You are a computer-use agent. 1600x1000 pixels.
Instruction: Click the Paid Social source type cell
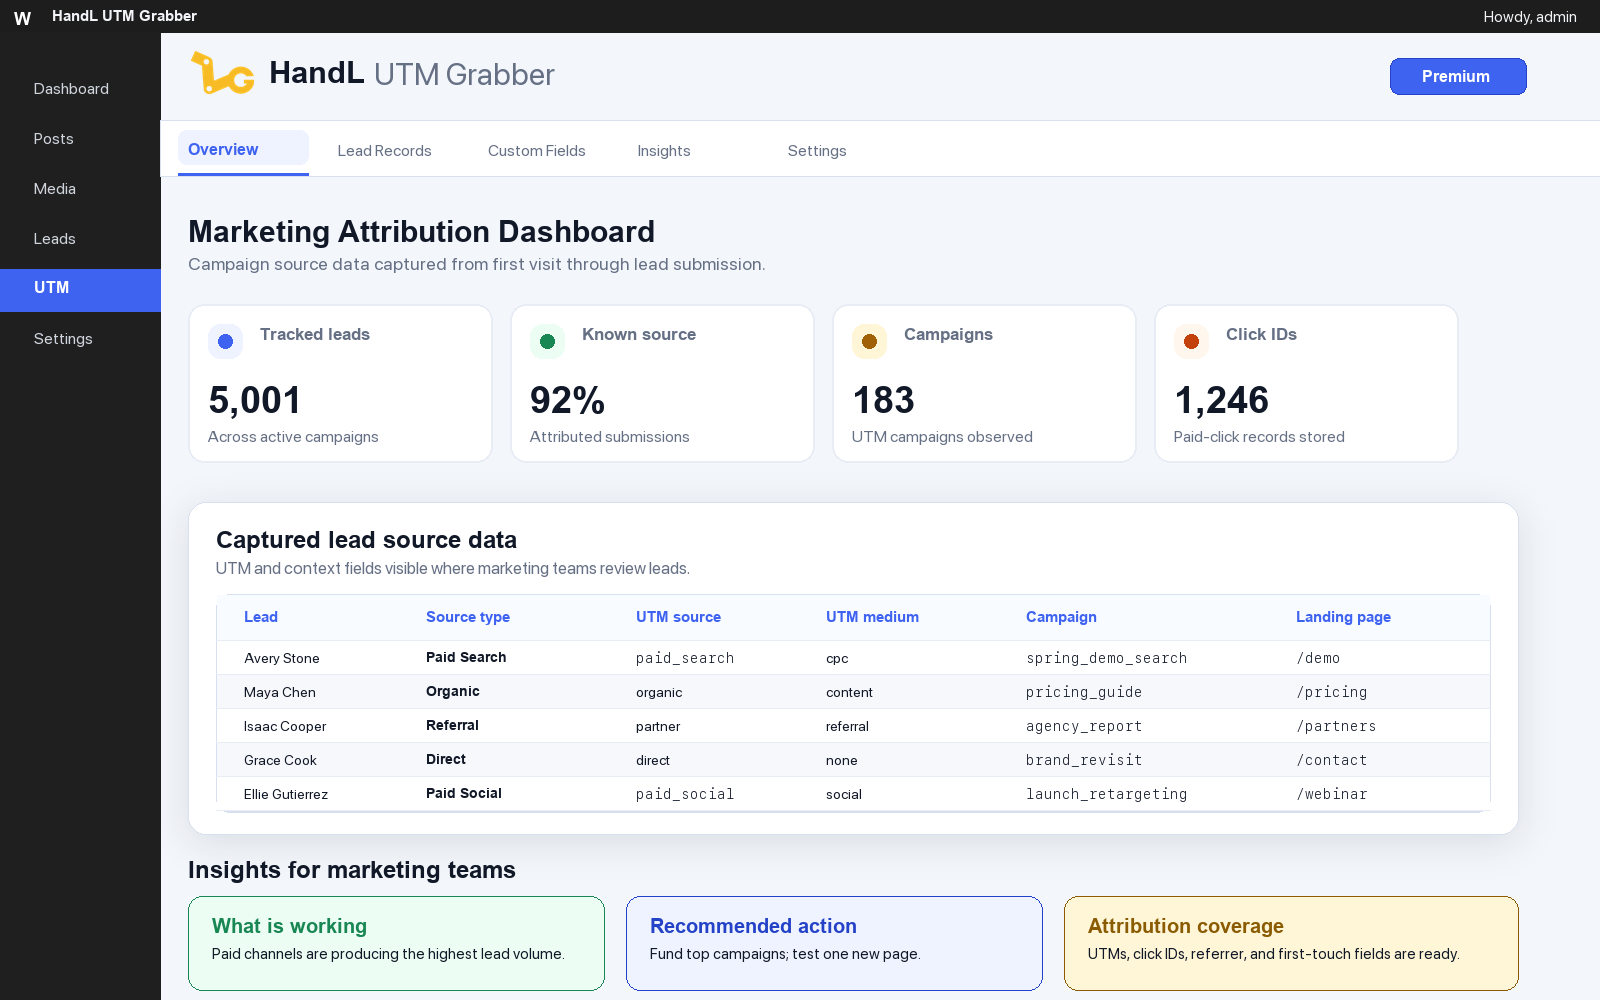click(x=464, y=793)
